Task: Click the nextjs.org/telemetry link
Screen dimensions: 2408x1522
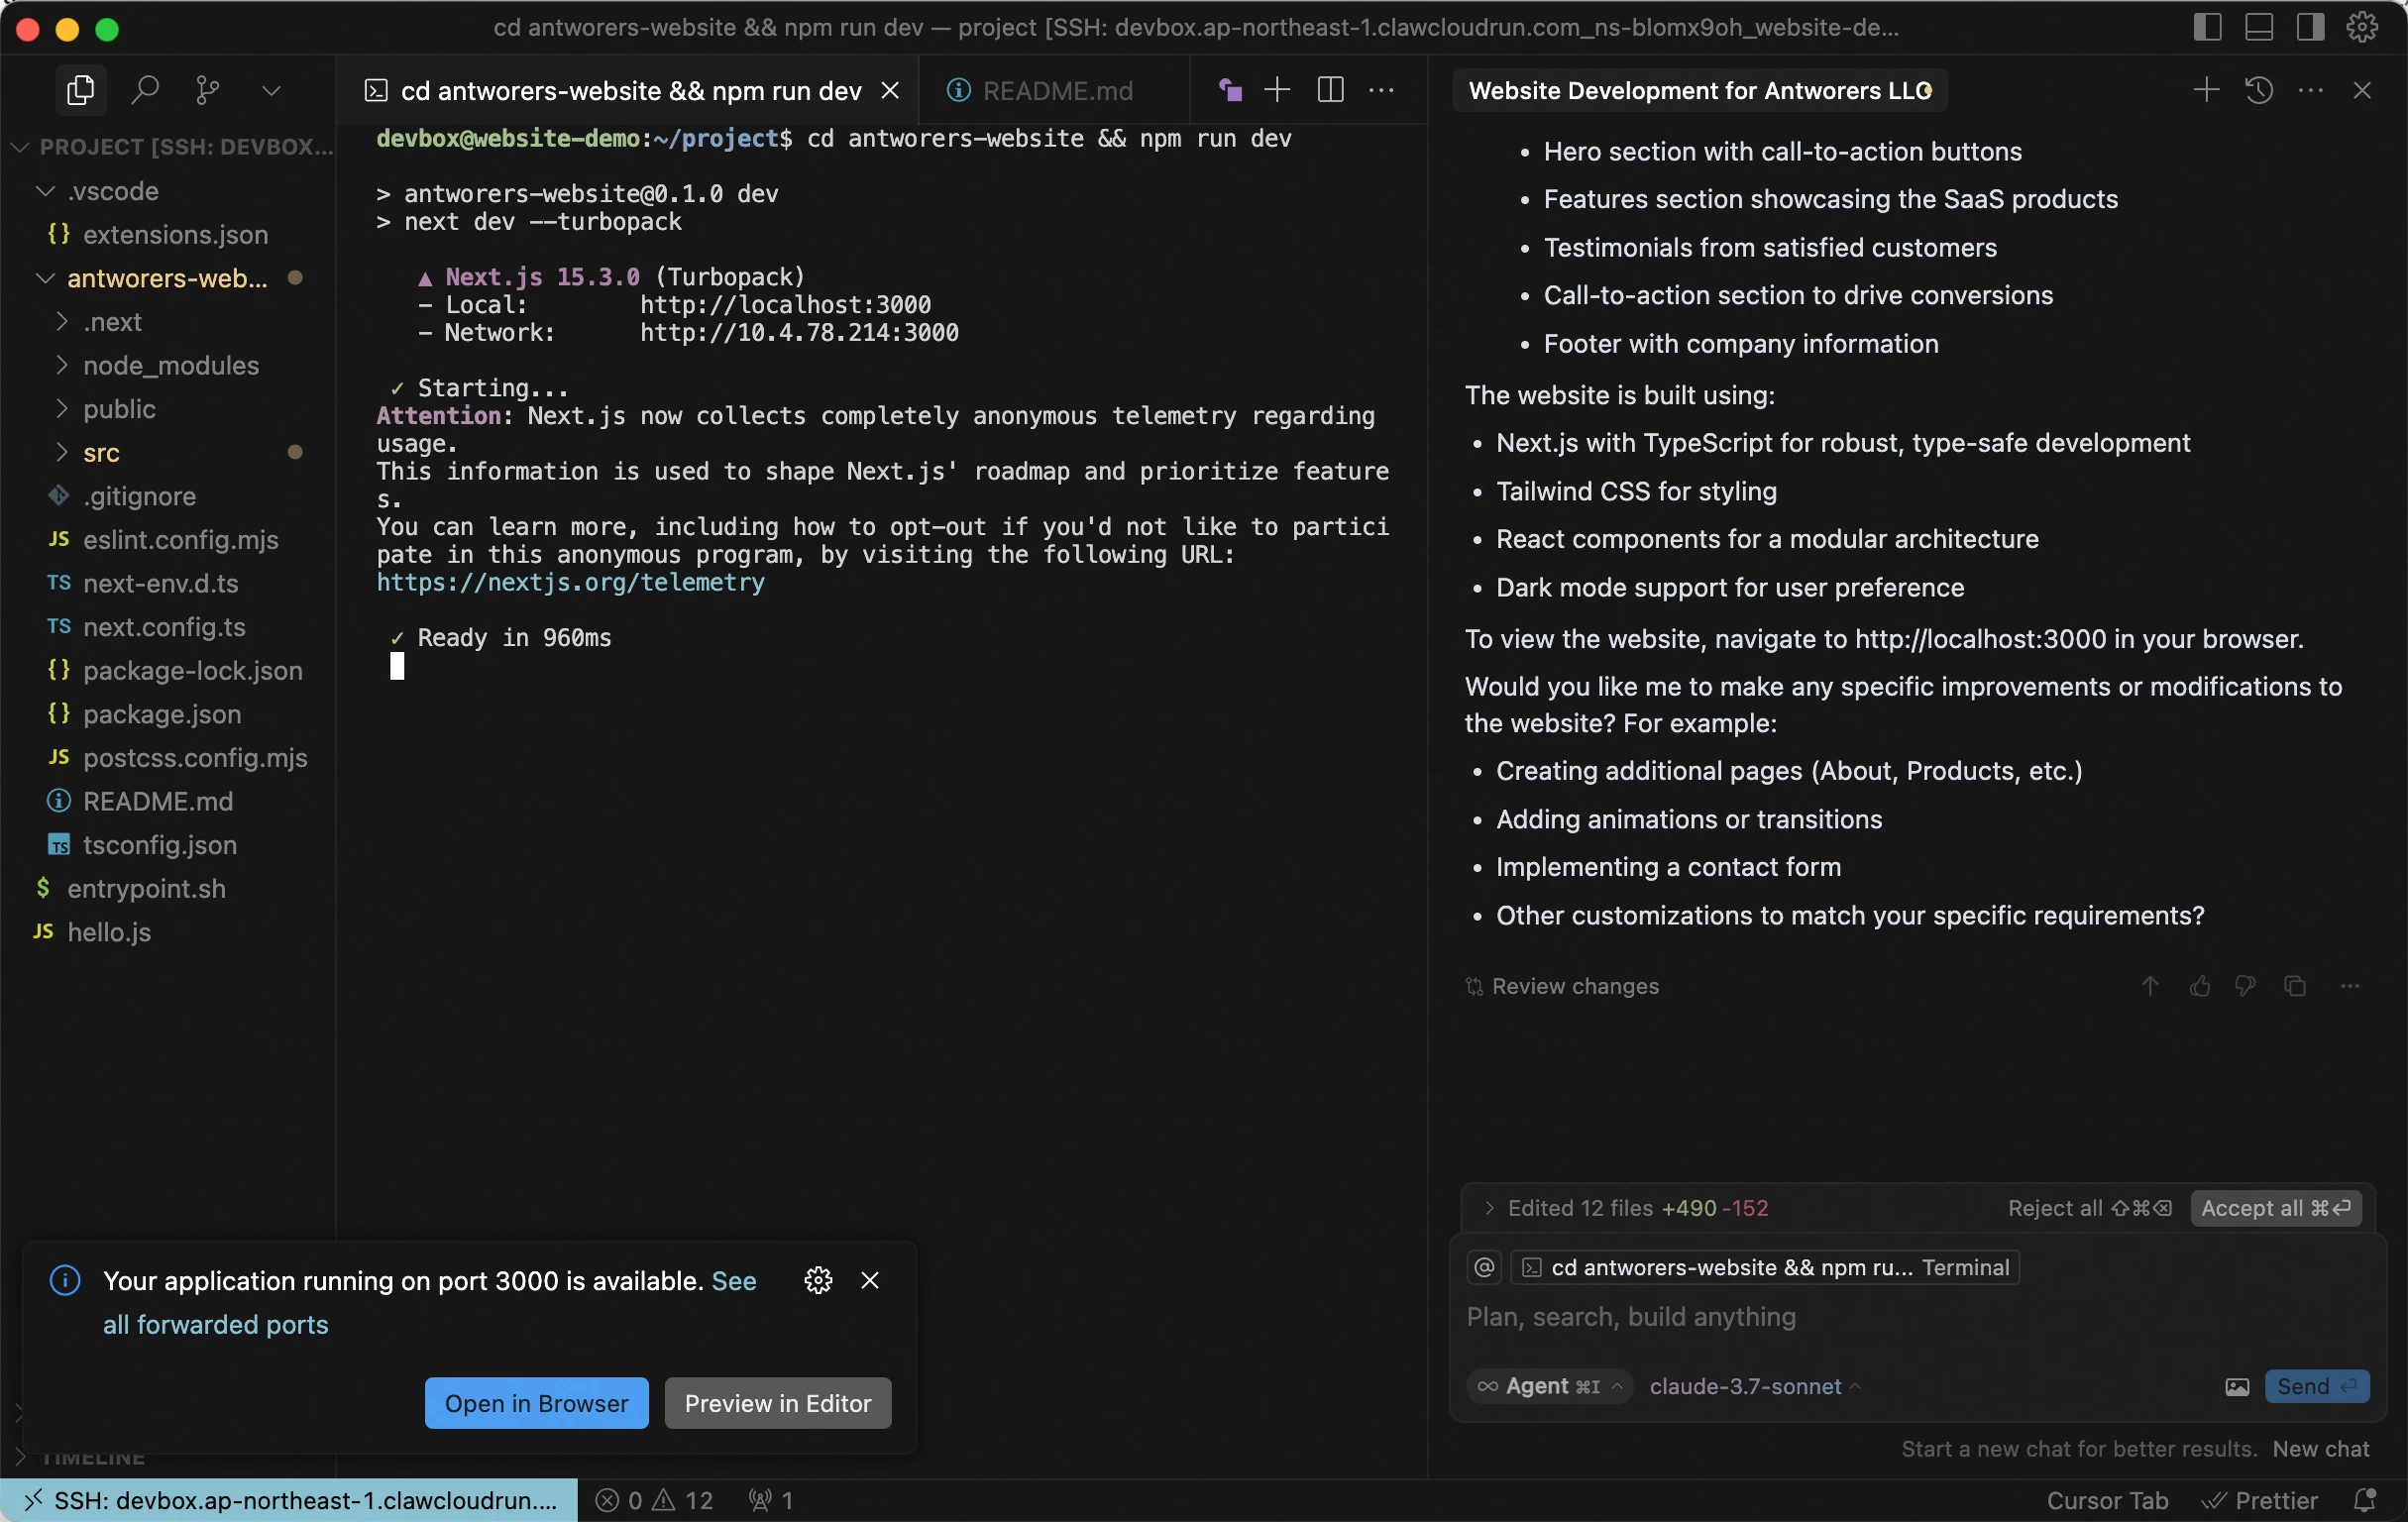Action: (570, 582)
